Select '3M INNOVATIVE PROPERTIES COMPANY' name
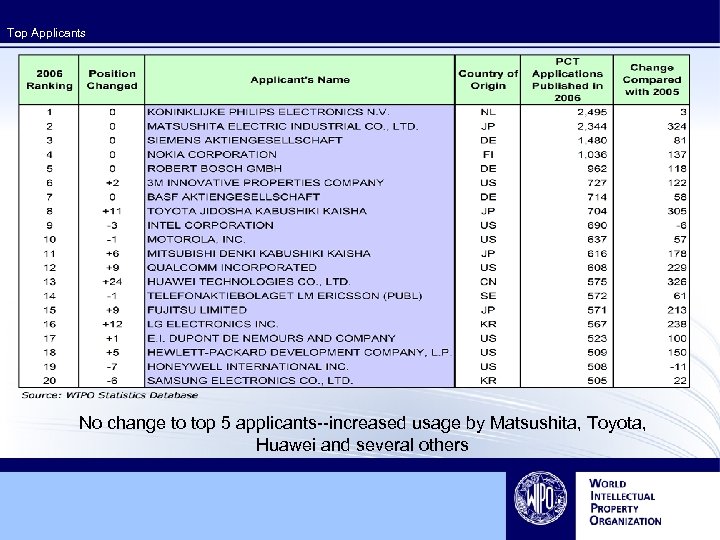 pos(265,183)
